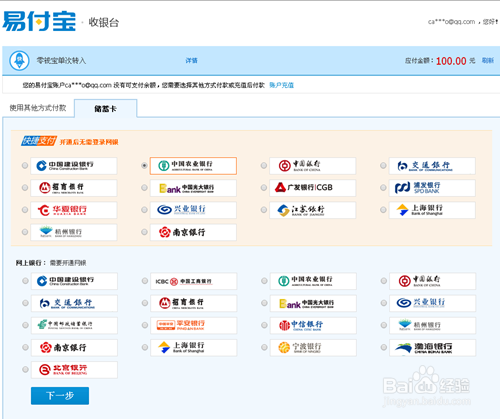
Task: Switch to 使用其他方式付款 tab
Action: point(38,108)
